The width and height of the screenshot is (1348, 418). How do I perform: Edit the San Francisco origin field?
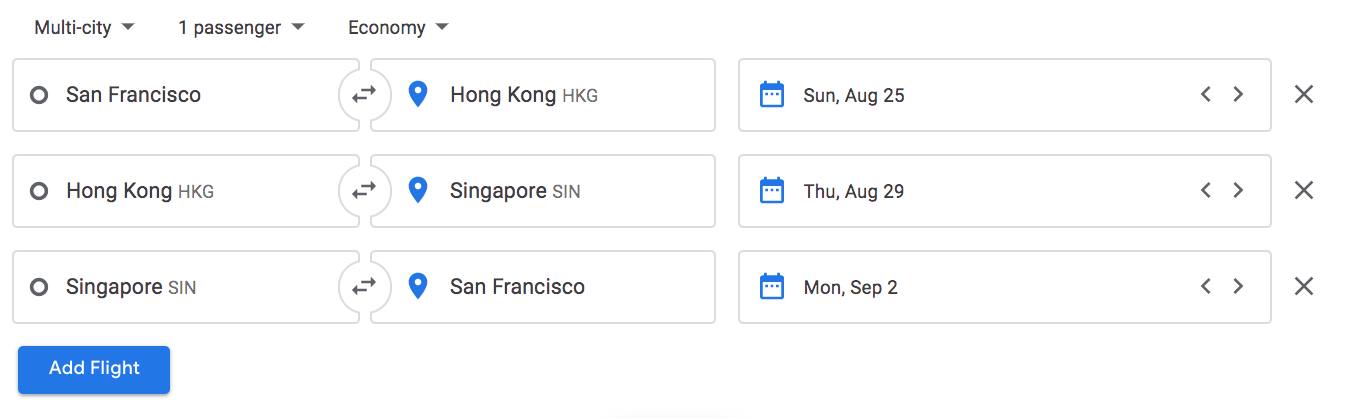click(185, 95)
